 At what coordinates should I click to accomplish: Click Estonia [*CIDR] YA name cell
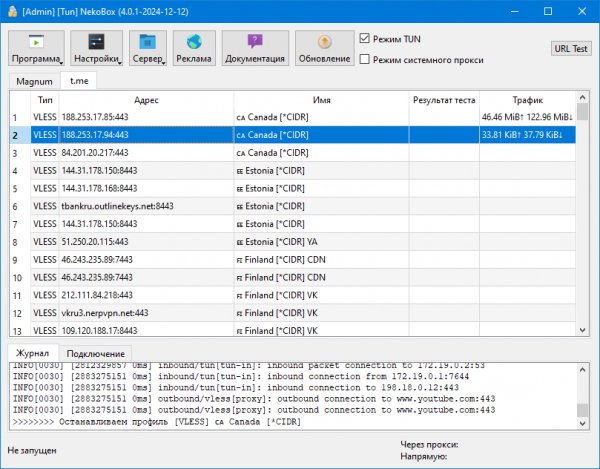(x=321, y=242)
